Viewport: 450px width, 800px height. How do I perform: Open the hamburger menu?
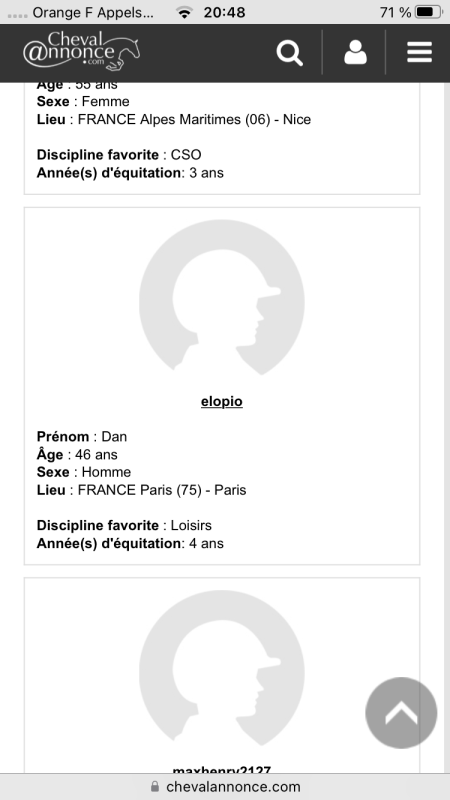(419, 53)
